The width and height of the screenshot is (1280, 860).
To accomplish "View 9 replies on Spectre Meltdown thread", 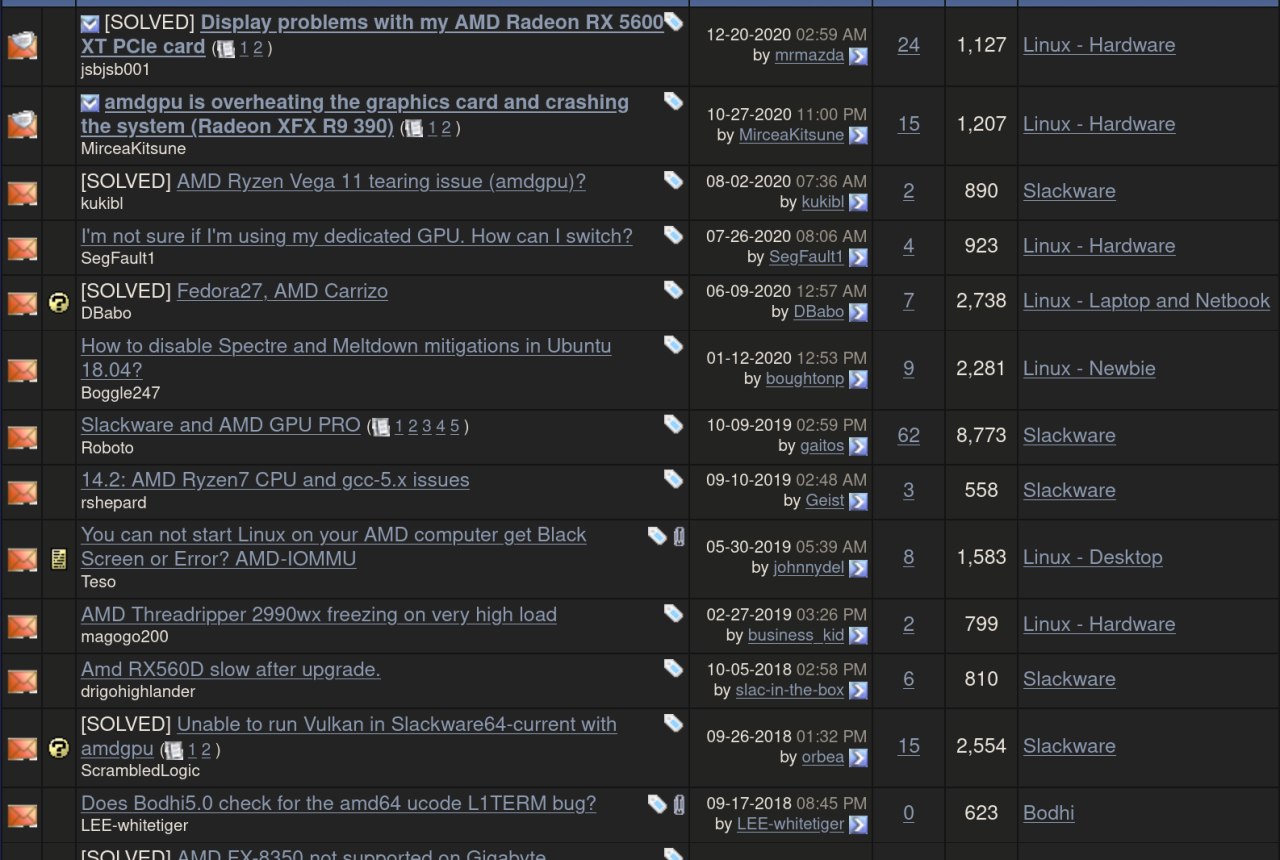I will pyautogui.click(x=908, y=368).
